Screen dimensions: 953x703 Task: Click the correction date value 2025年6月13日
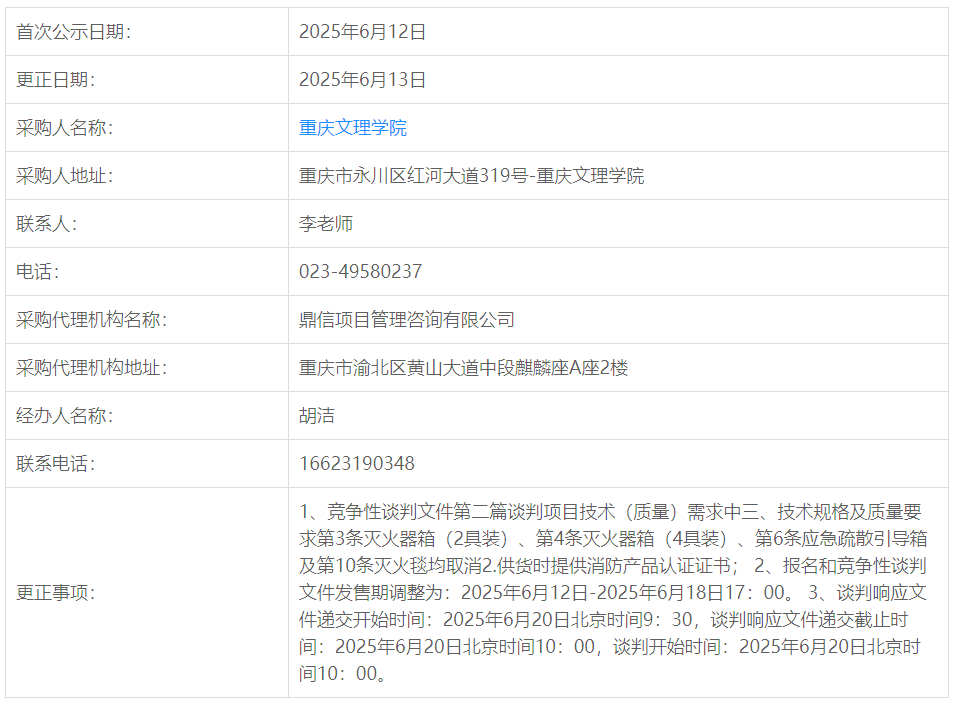click(362, 80)
